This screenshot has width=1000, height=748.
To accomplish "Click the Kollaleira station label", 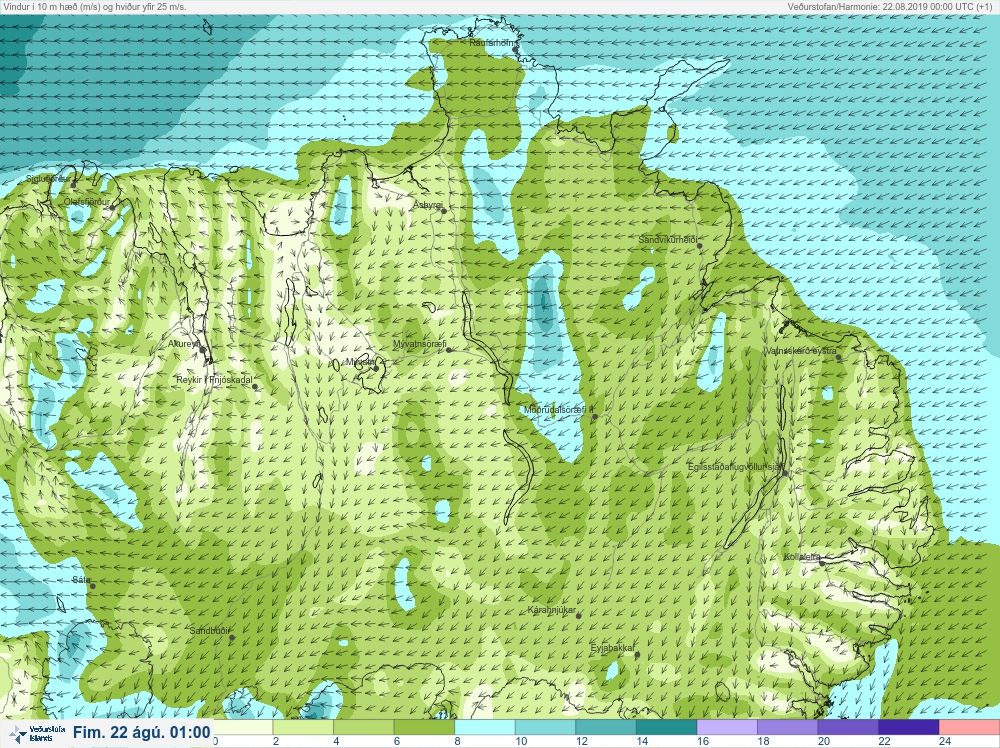I will [x=802, y=557].
